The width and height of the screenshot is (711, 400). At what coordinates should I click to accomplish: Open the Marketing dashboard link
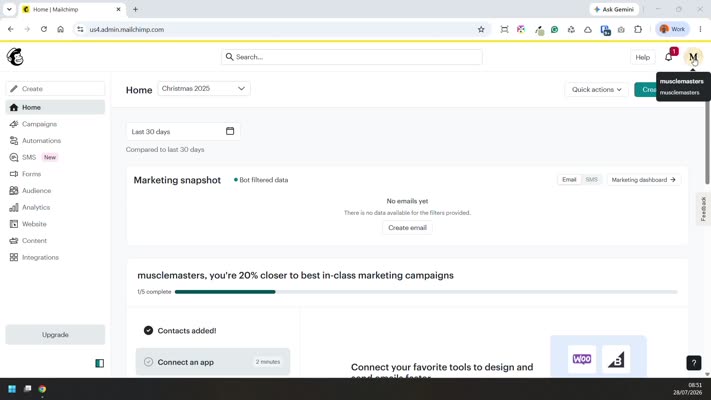pyautogui.click(x=643, y=180)
